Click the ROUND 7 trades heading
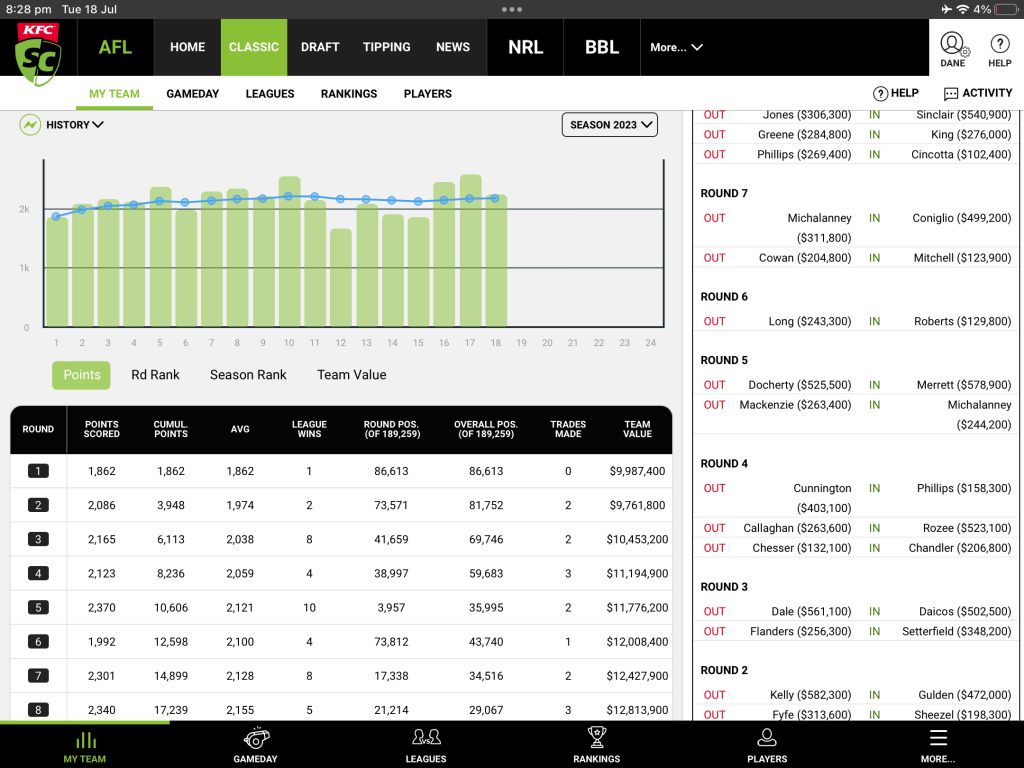 point(724,193)
